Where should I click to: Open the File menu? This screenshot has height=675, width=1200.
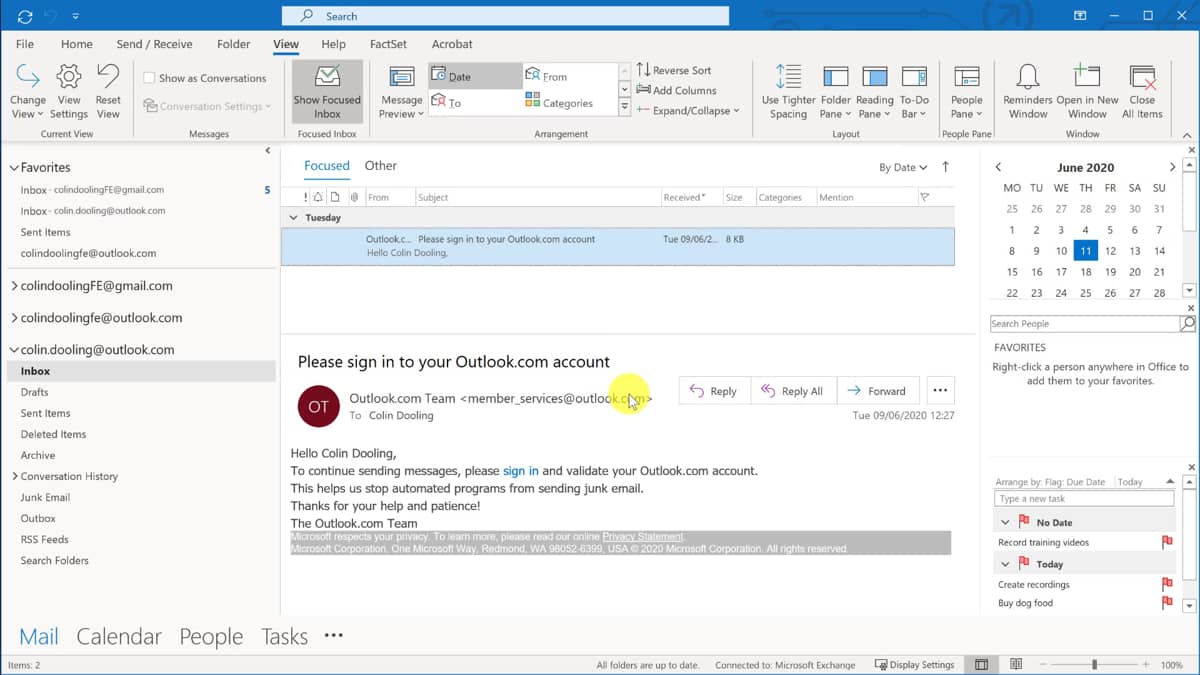click(x=25, y=44)
